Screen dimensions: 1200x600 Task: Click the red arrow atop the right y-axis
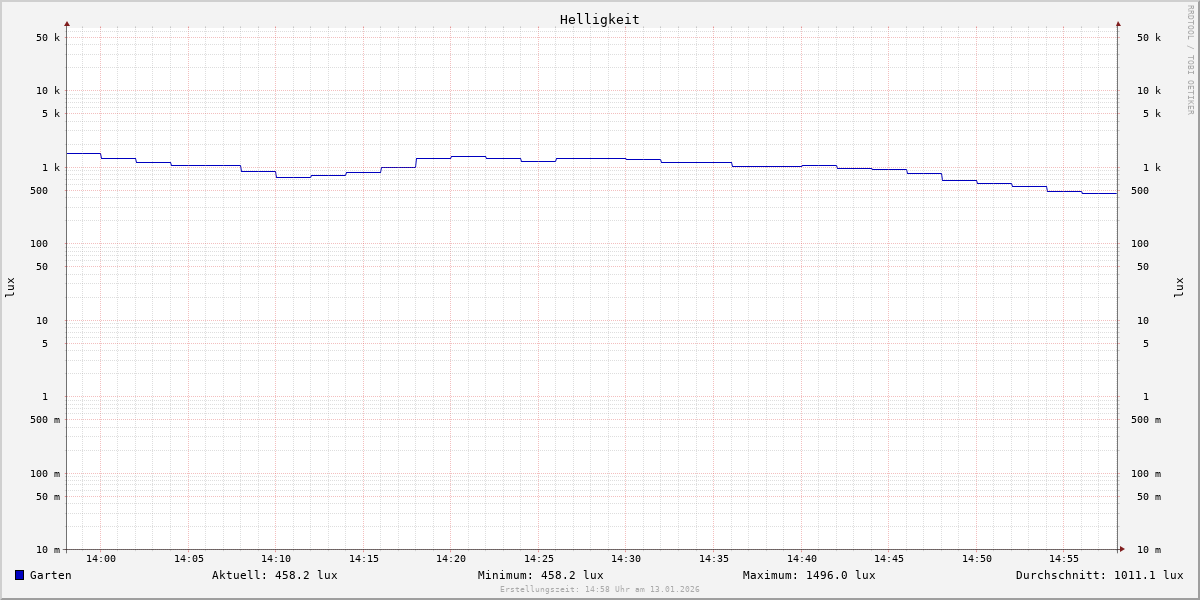(x=1118, y=23)
